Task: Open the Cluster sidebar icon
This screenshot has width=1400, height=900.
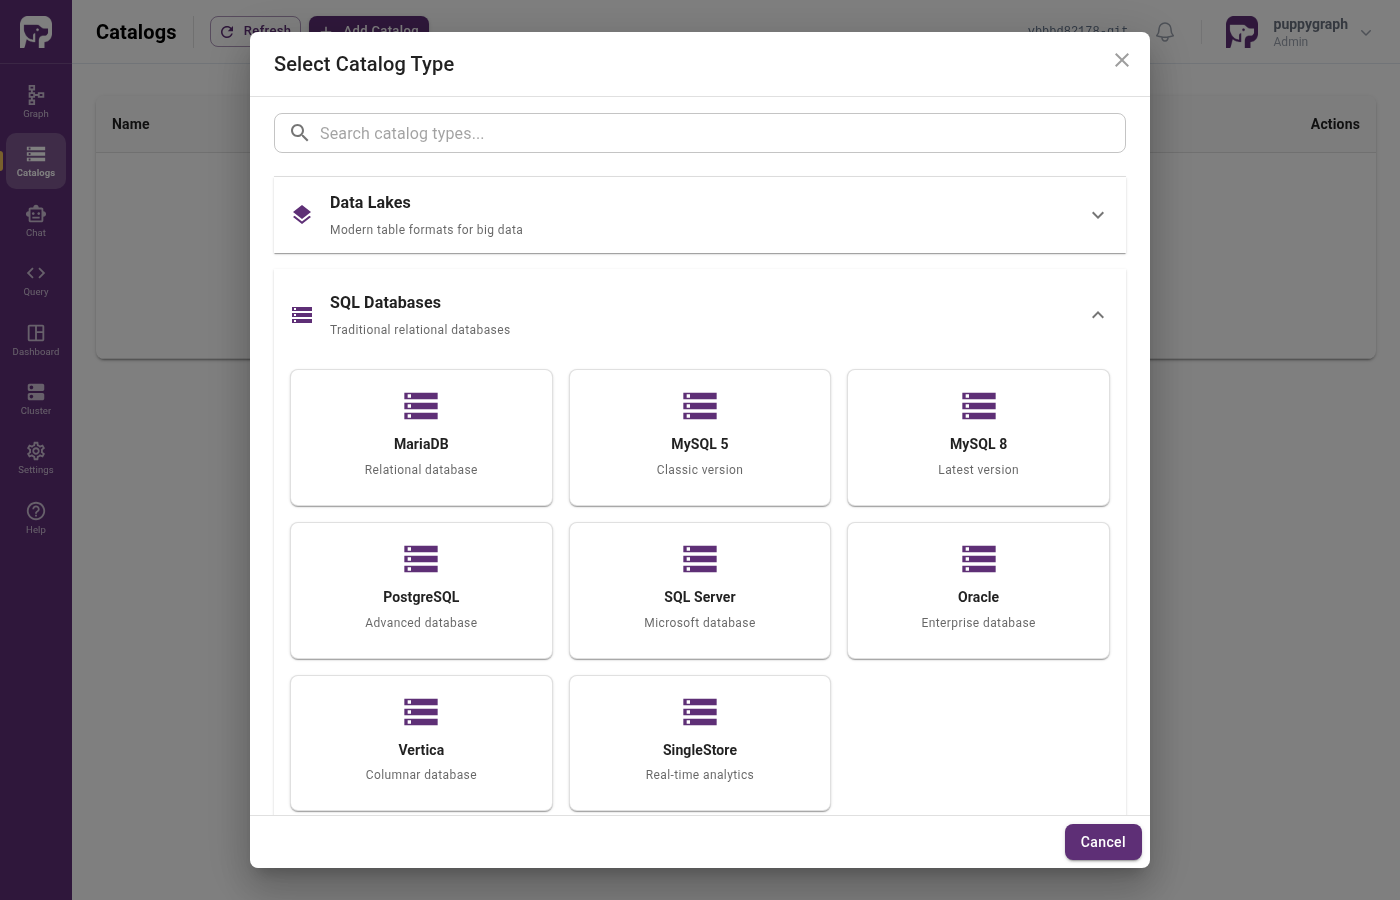Action: [36, 399]
